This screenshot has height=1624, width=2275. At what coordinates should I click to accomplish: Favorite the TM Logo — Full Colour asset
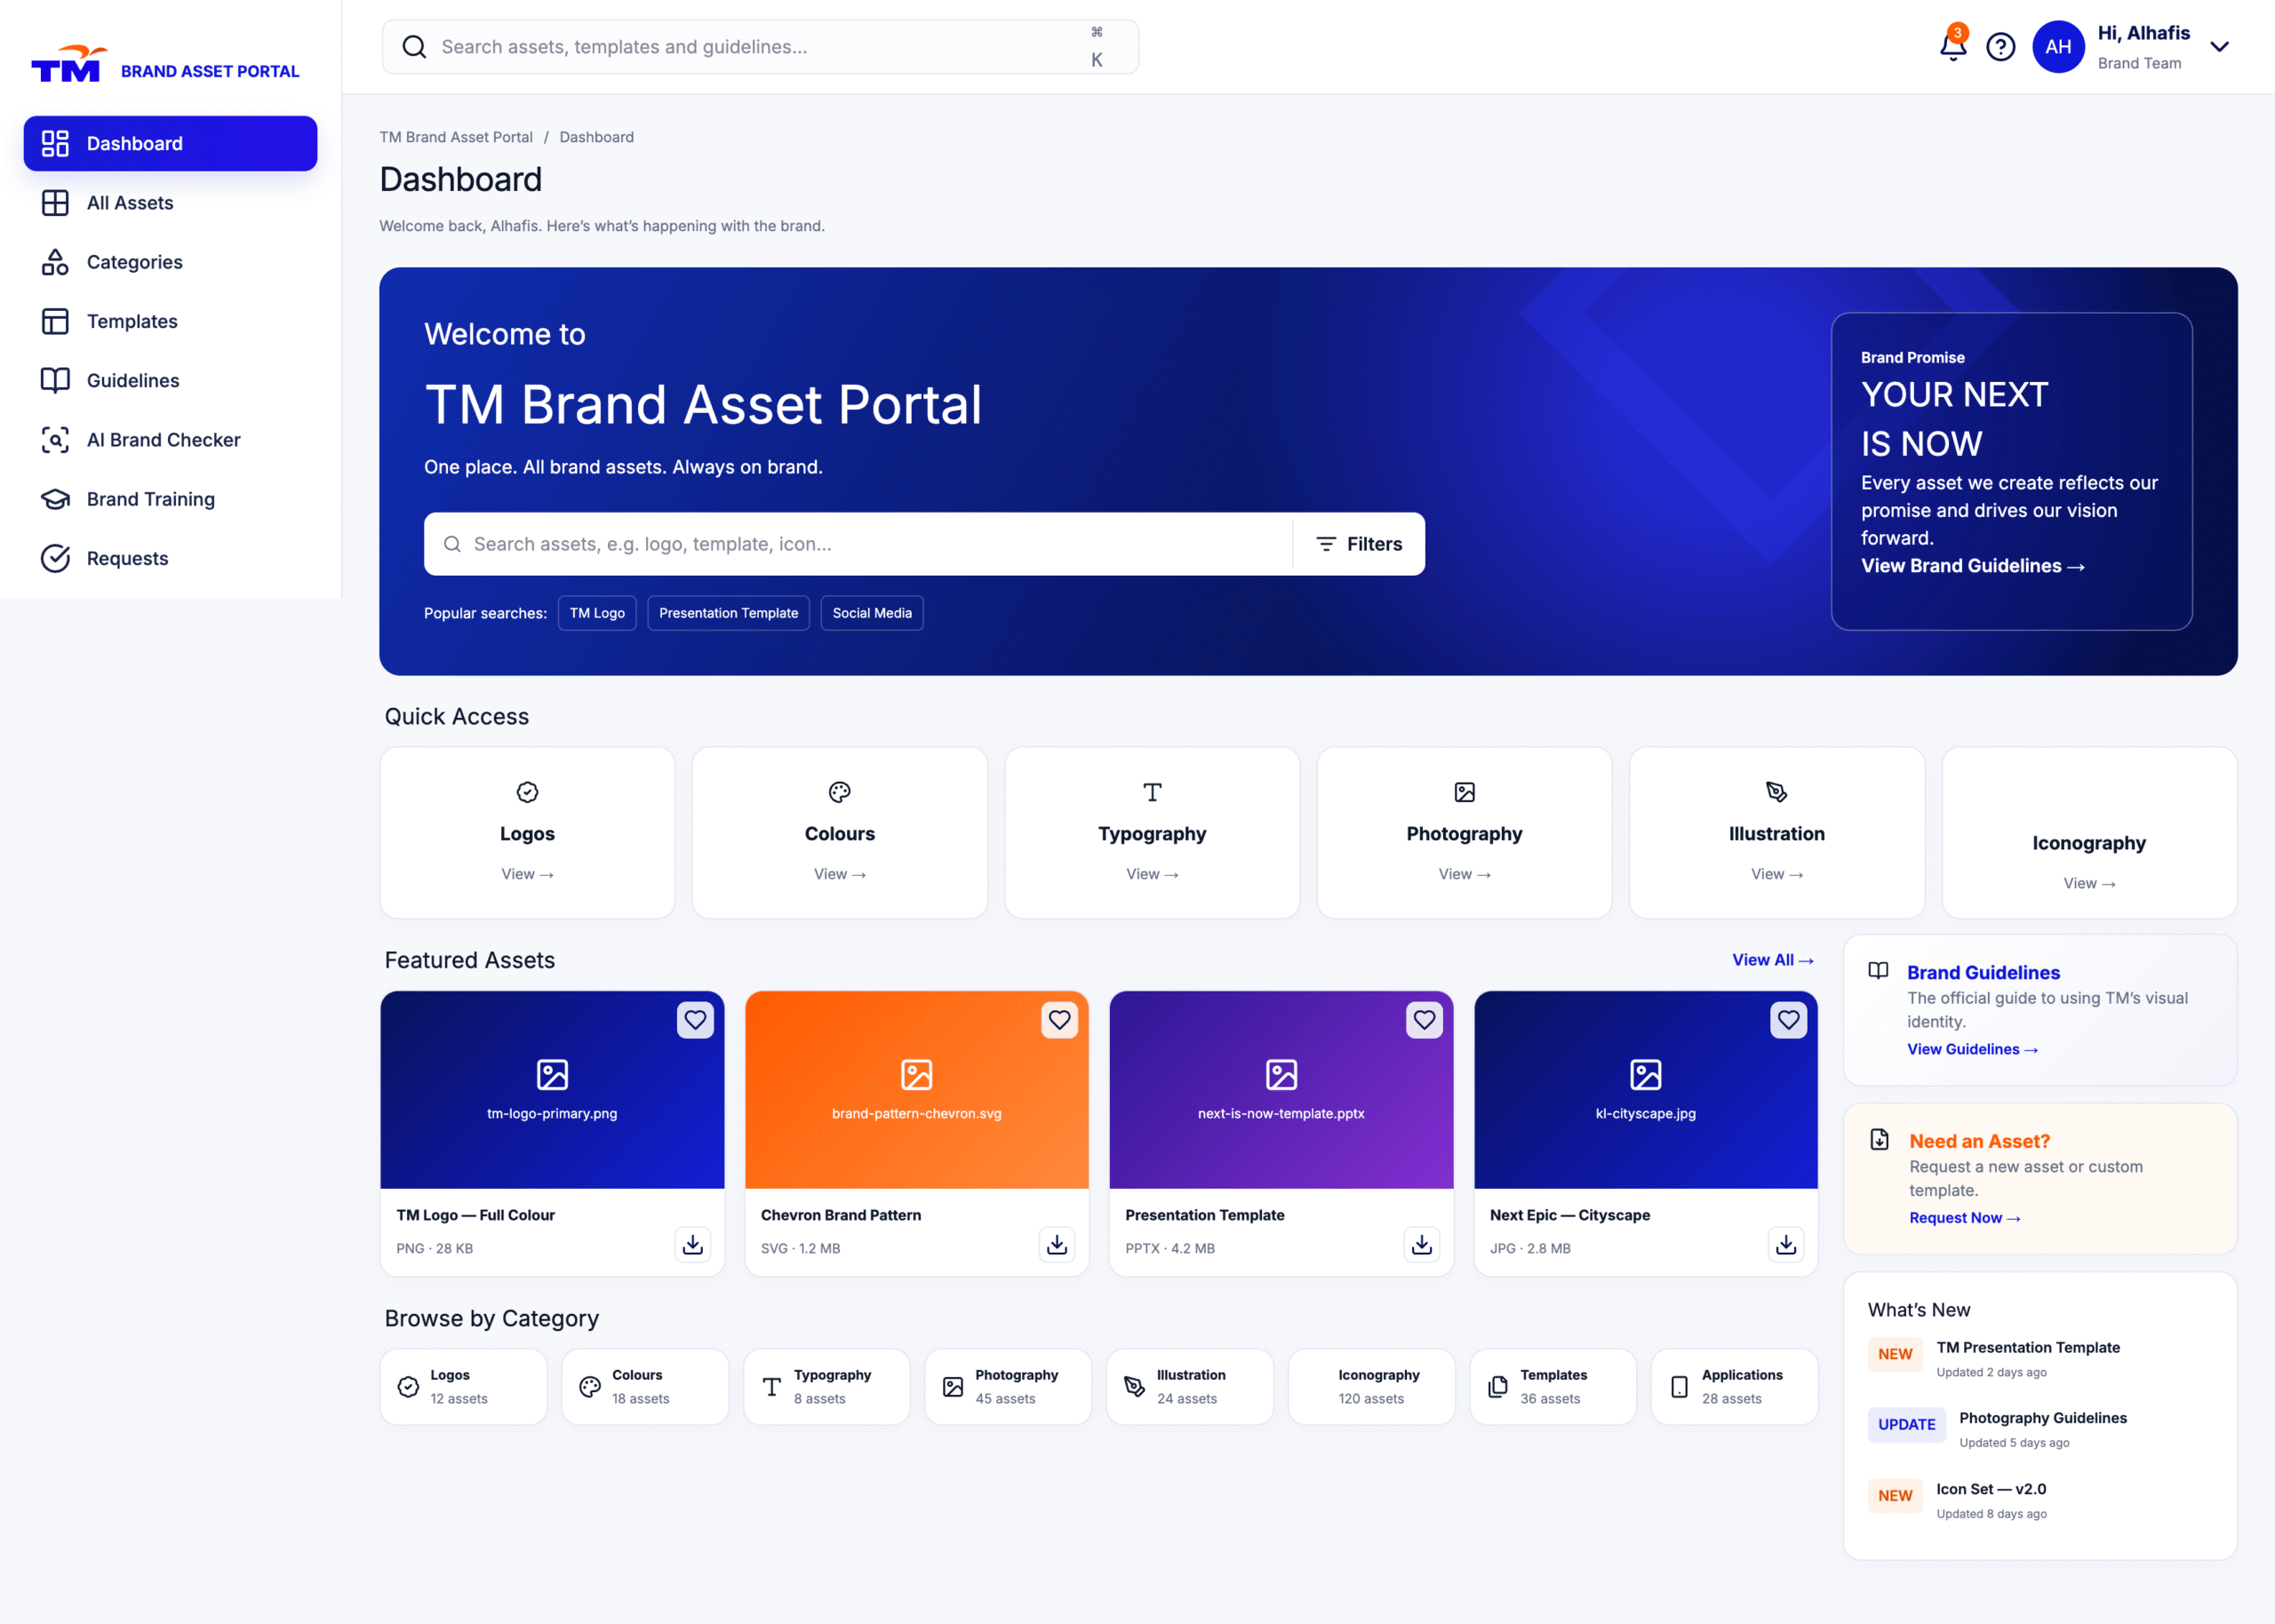point(695,1020)
